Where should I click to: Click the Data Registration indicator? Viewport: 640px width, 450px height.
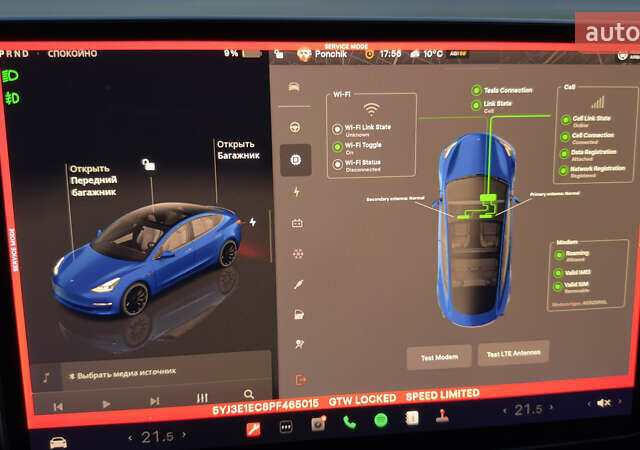[x=564, y=154]
